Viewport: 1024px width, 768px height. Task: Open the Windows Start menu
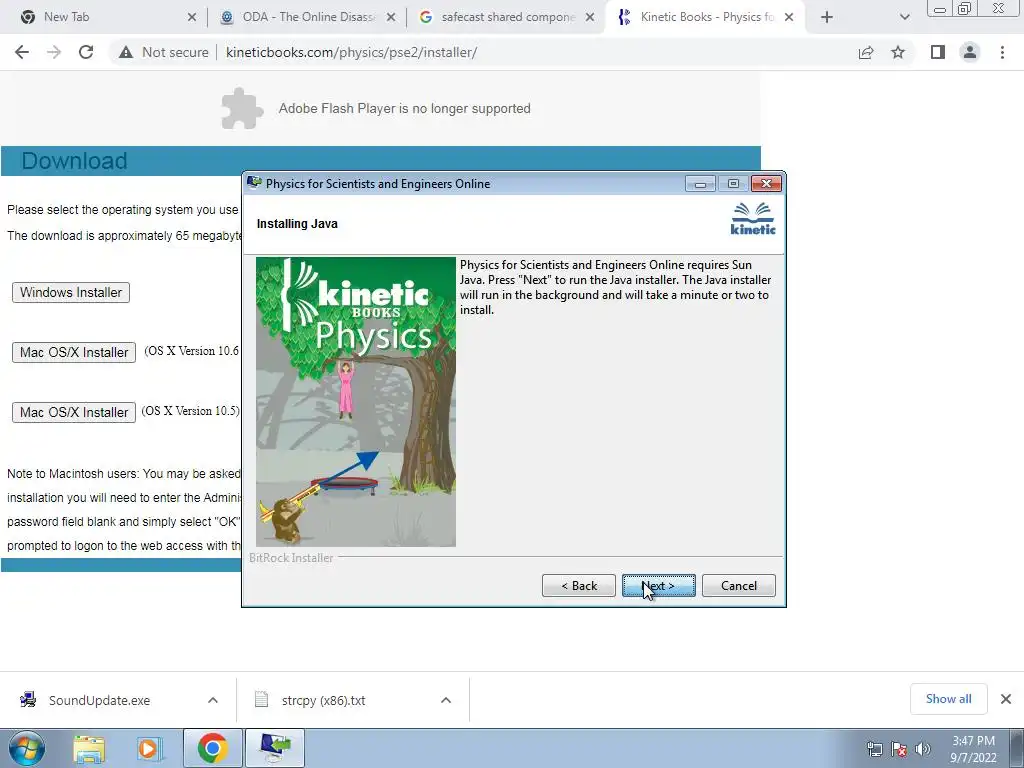tap(27, 748)
